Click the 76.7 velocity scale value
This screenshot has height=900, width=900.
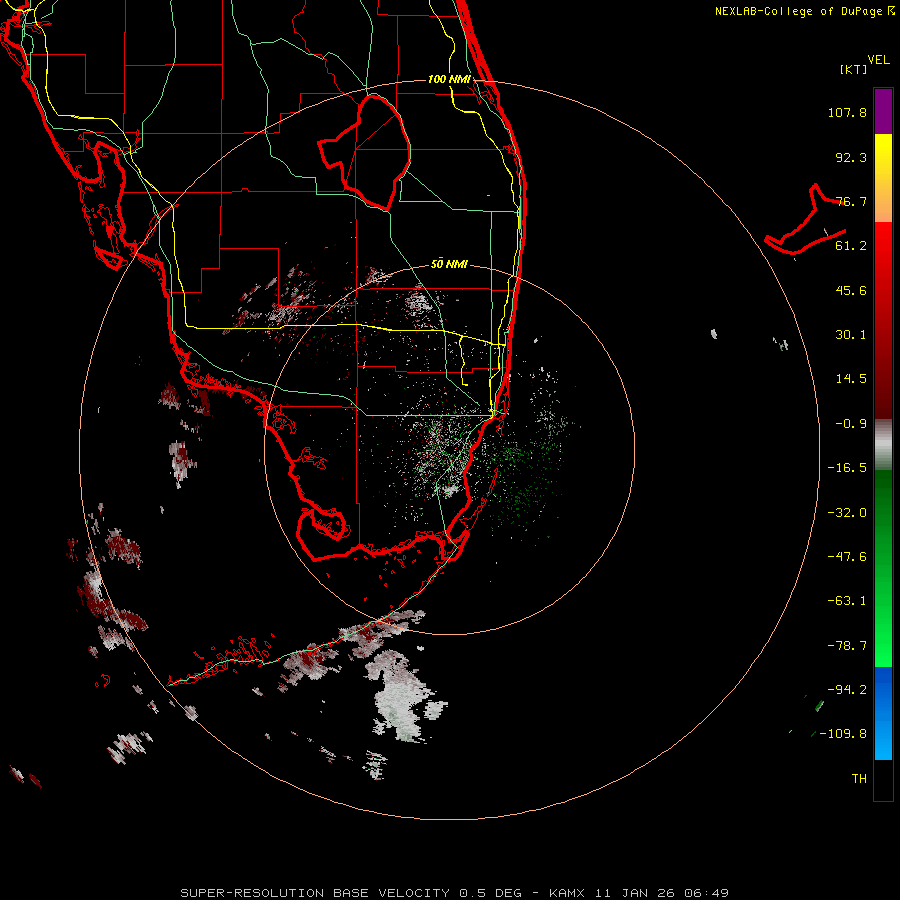[851, 201]
